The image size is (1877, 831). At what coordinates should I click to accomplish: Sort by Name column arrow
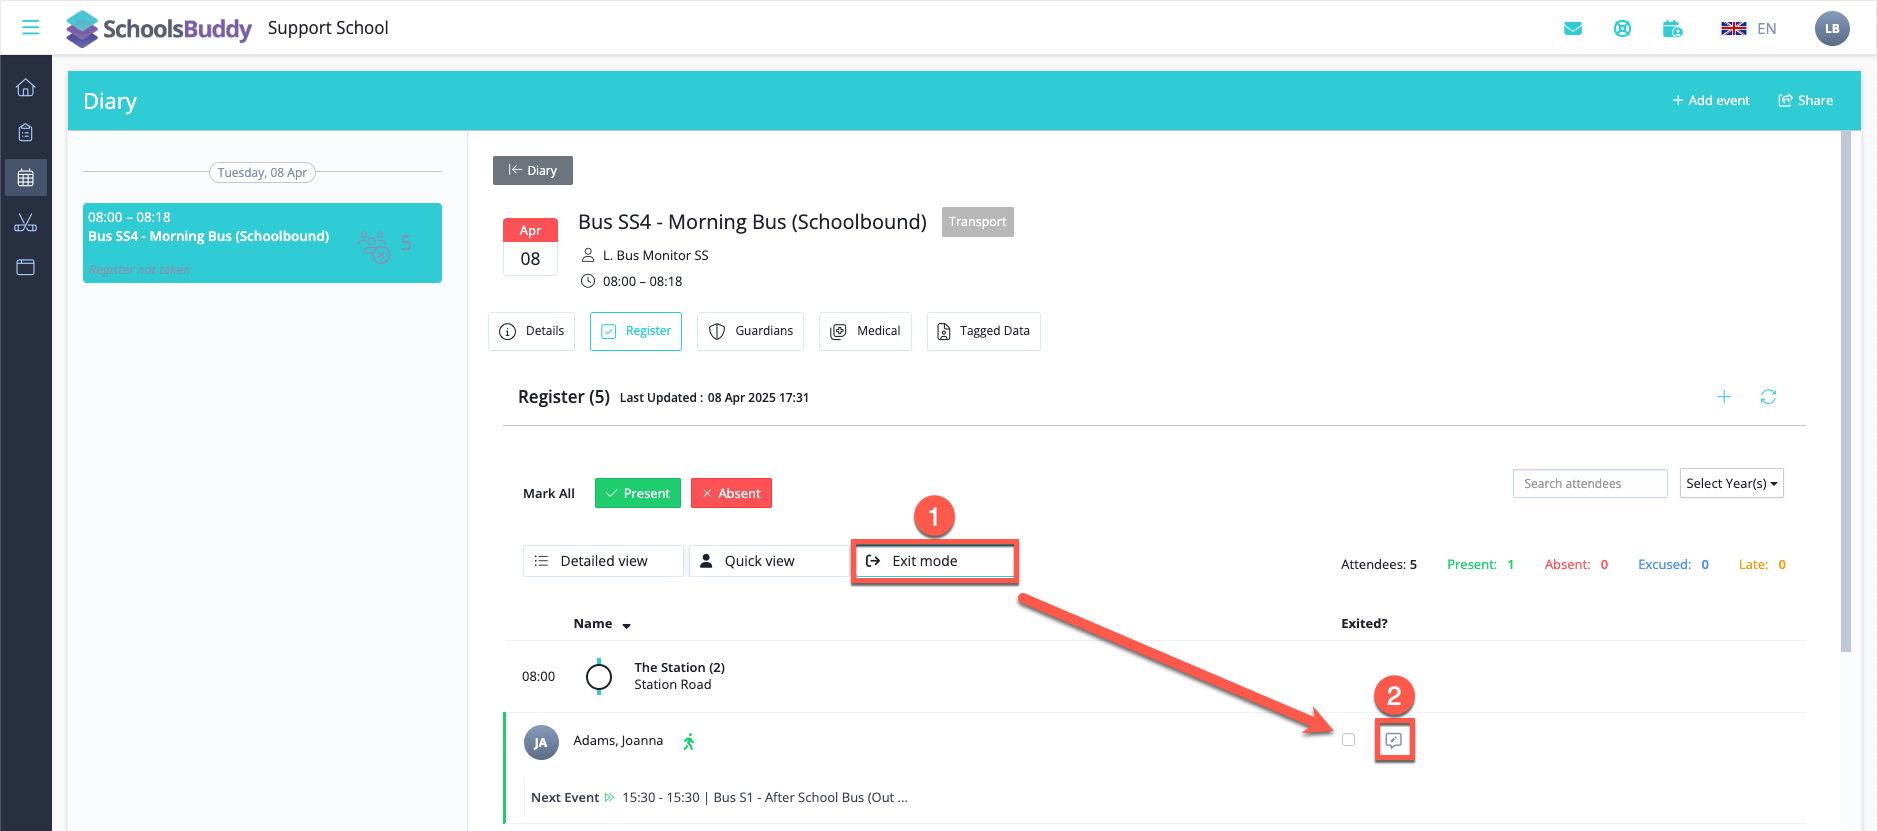[x=627, y=625]
